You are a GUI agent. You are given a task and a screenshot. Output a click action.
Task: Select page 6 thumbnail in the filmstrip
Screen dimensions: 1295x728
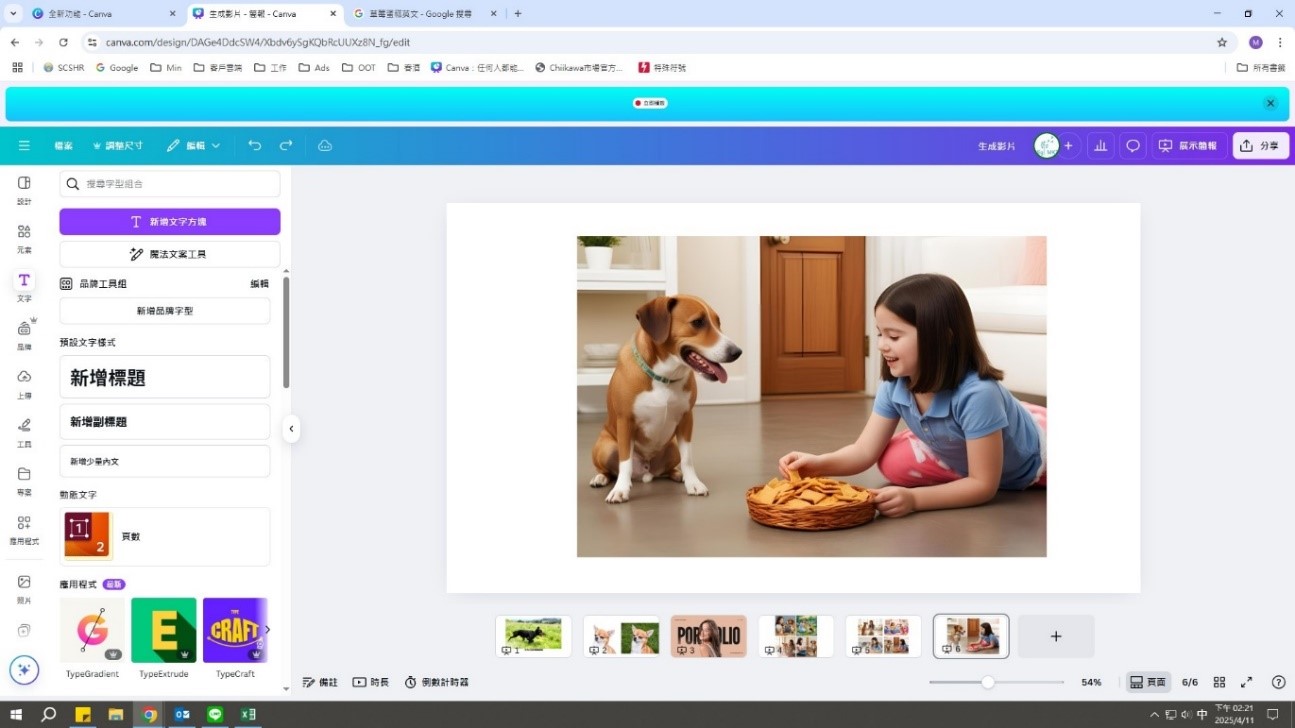pos(971,636)
